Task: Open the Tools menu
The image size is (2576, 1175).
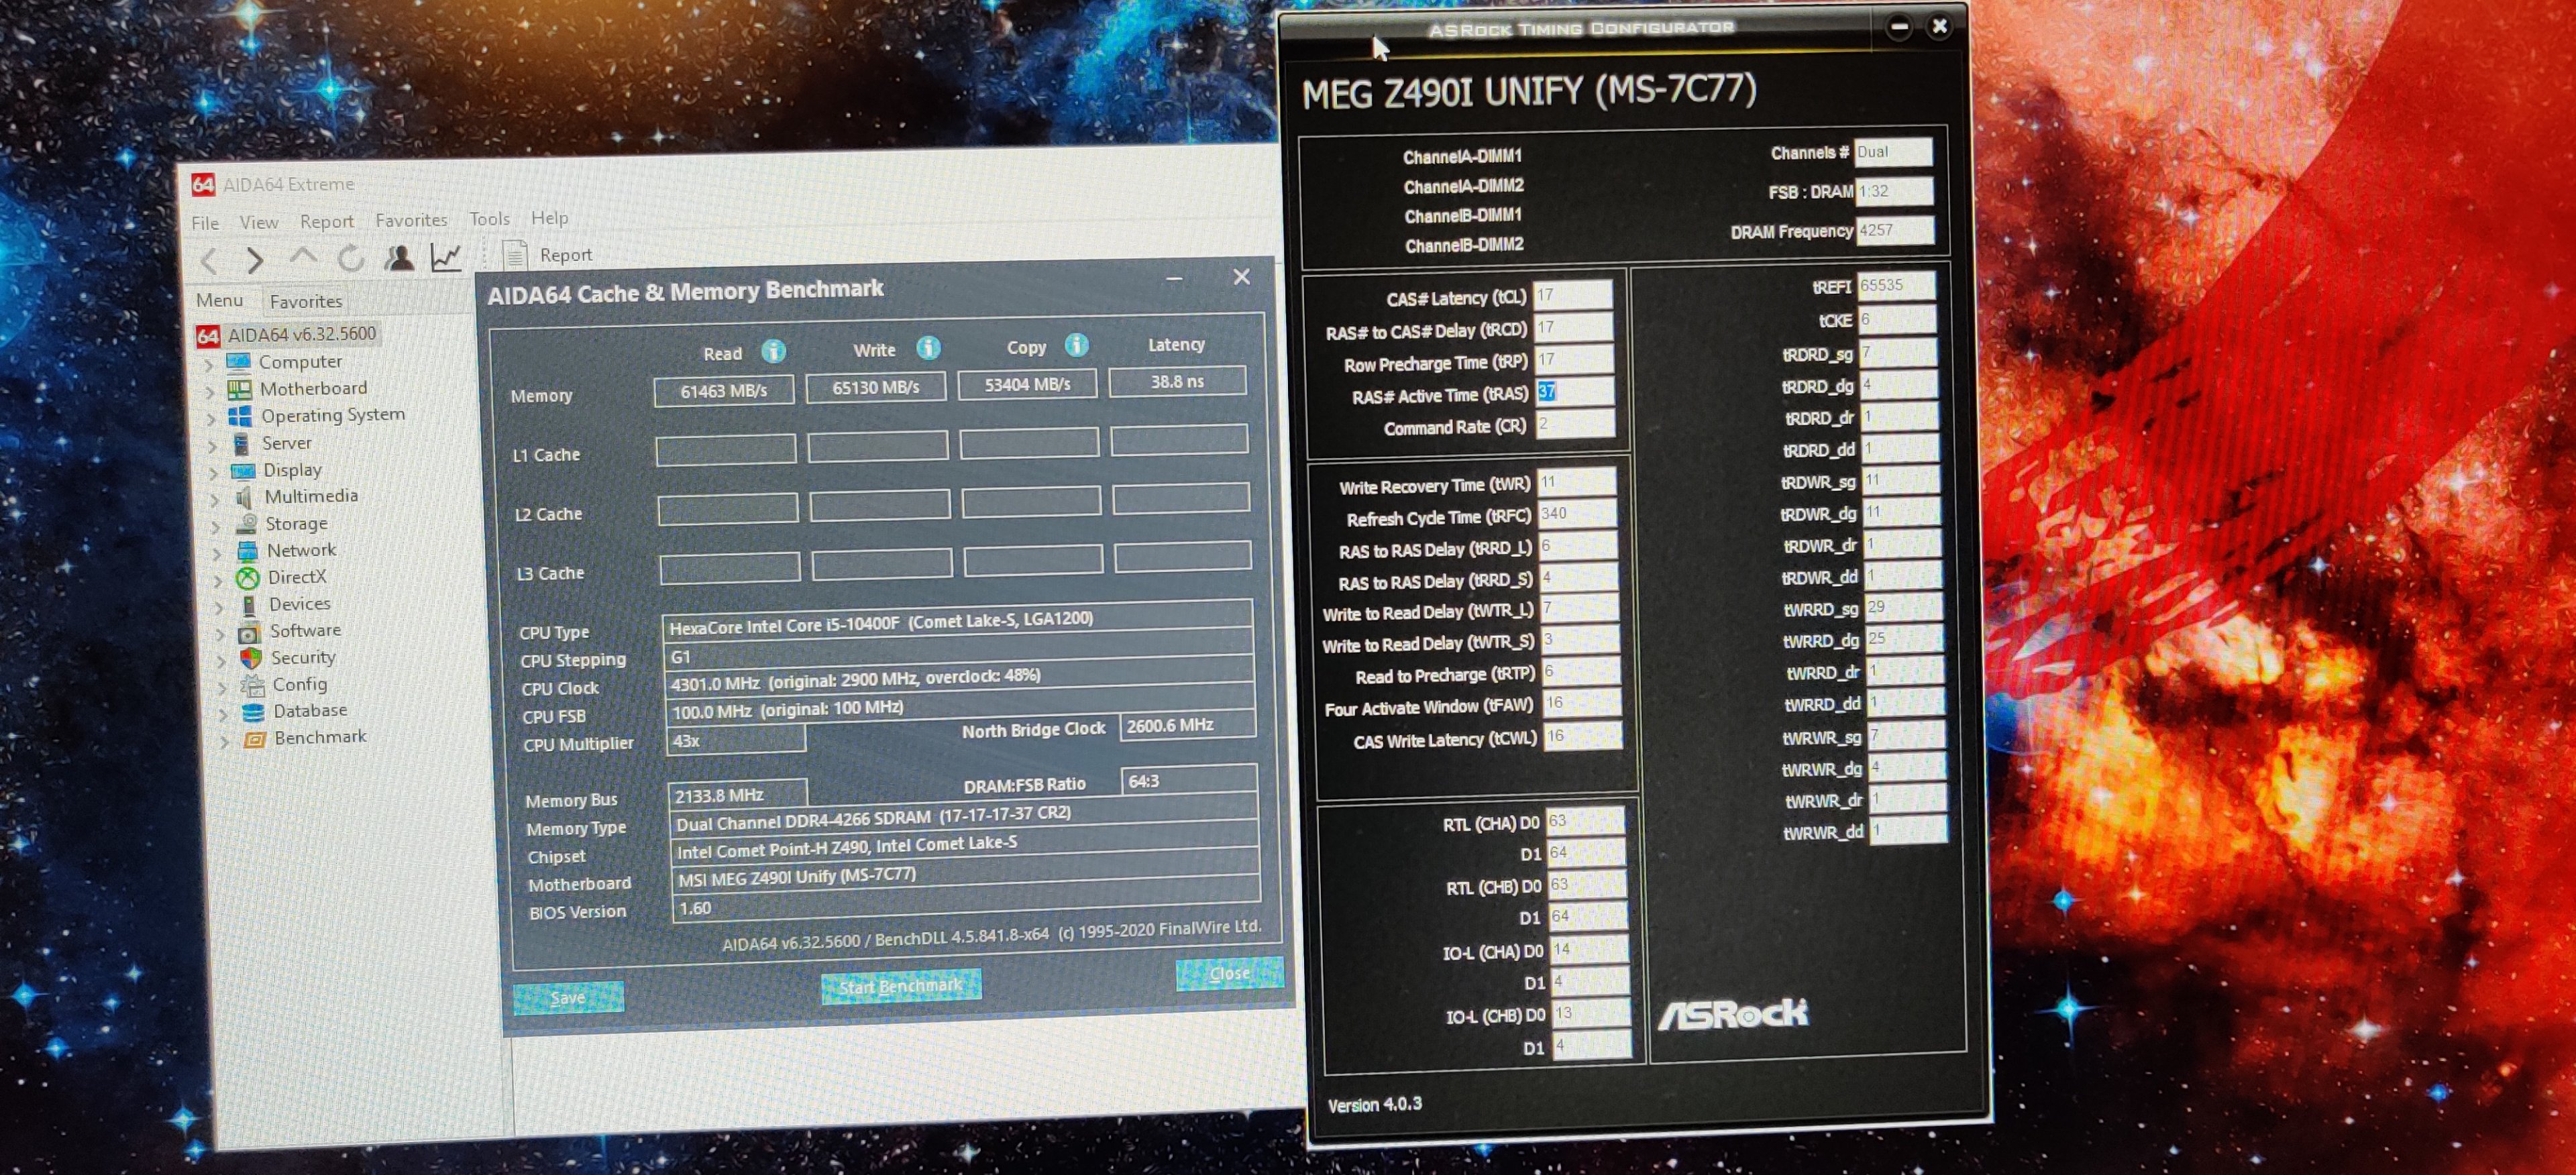Action: 489,219
